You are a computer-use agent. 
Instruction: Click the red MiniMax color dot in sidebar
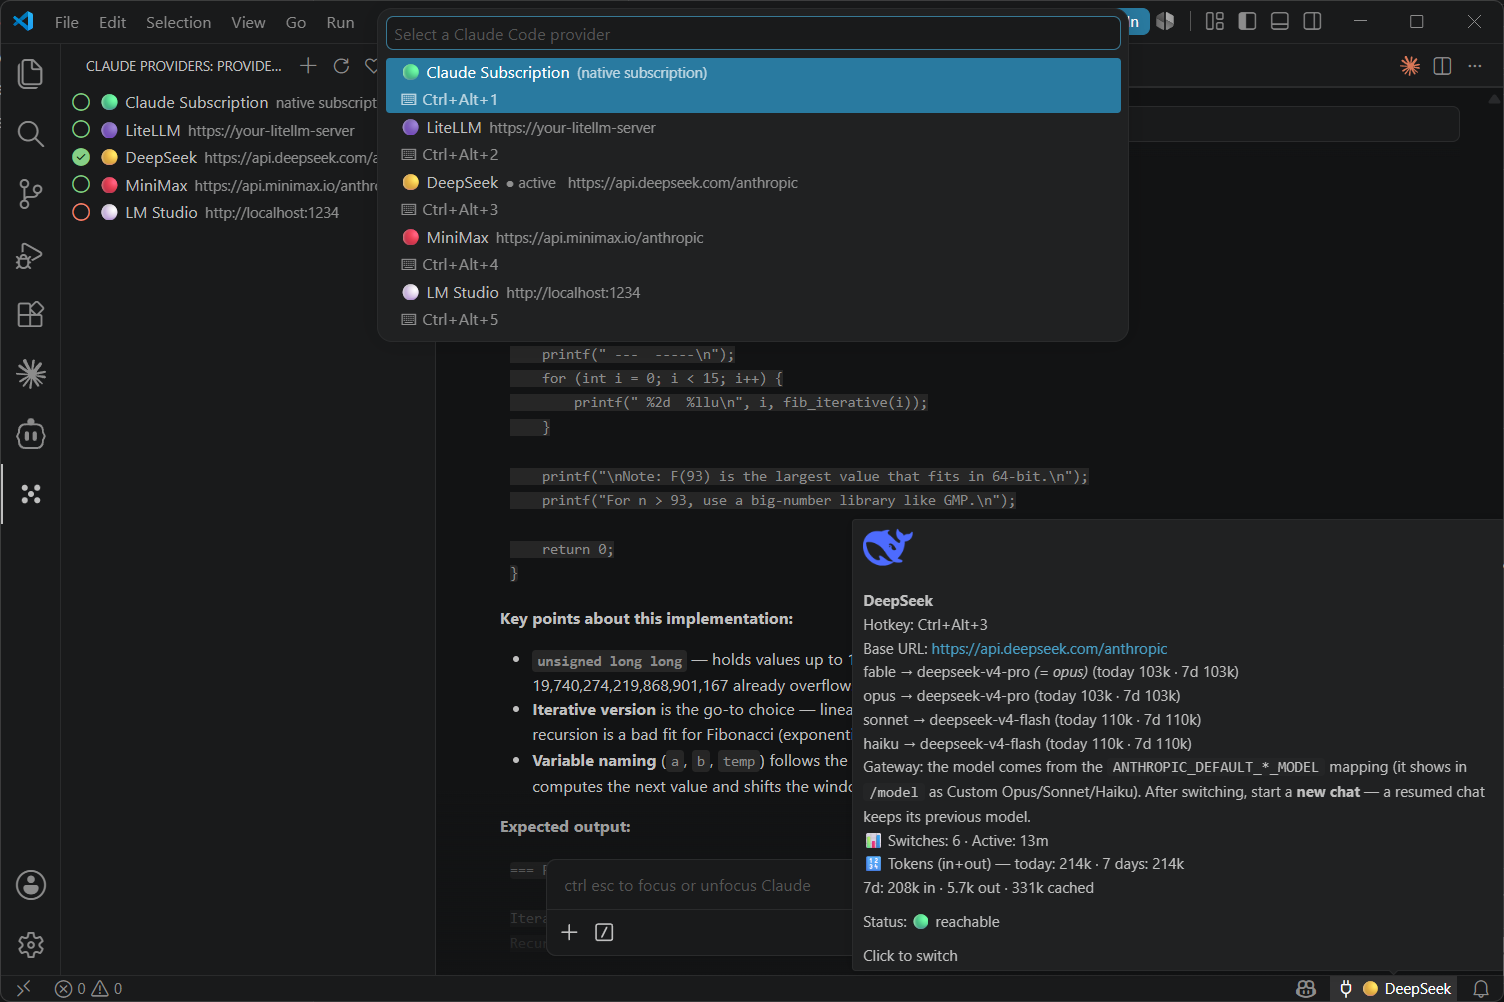click(110, 185)
